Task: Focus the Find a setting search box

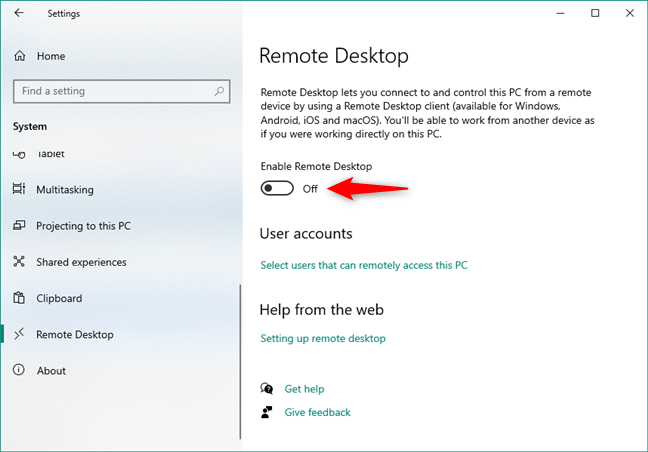Action: pos(122,91)
